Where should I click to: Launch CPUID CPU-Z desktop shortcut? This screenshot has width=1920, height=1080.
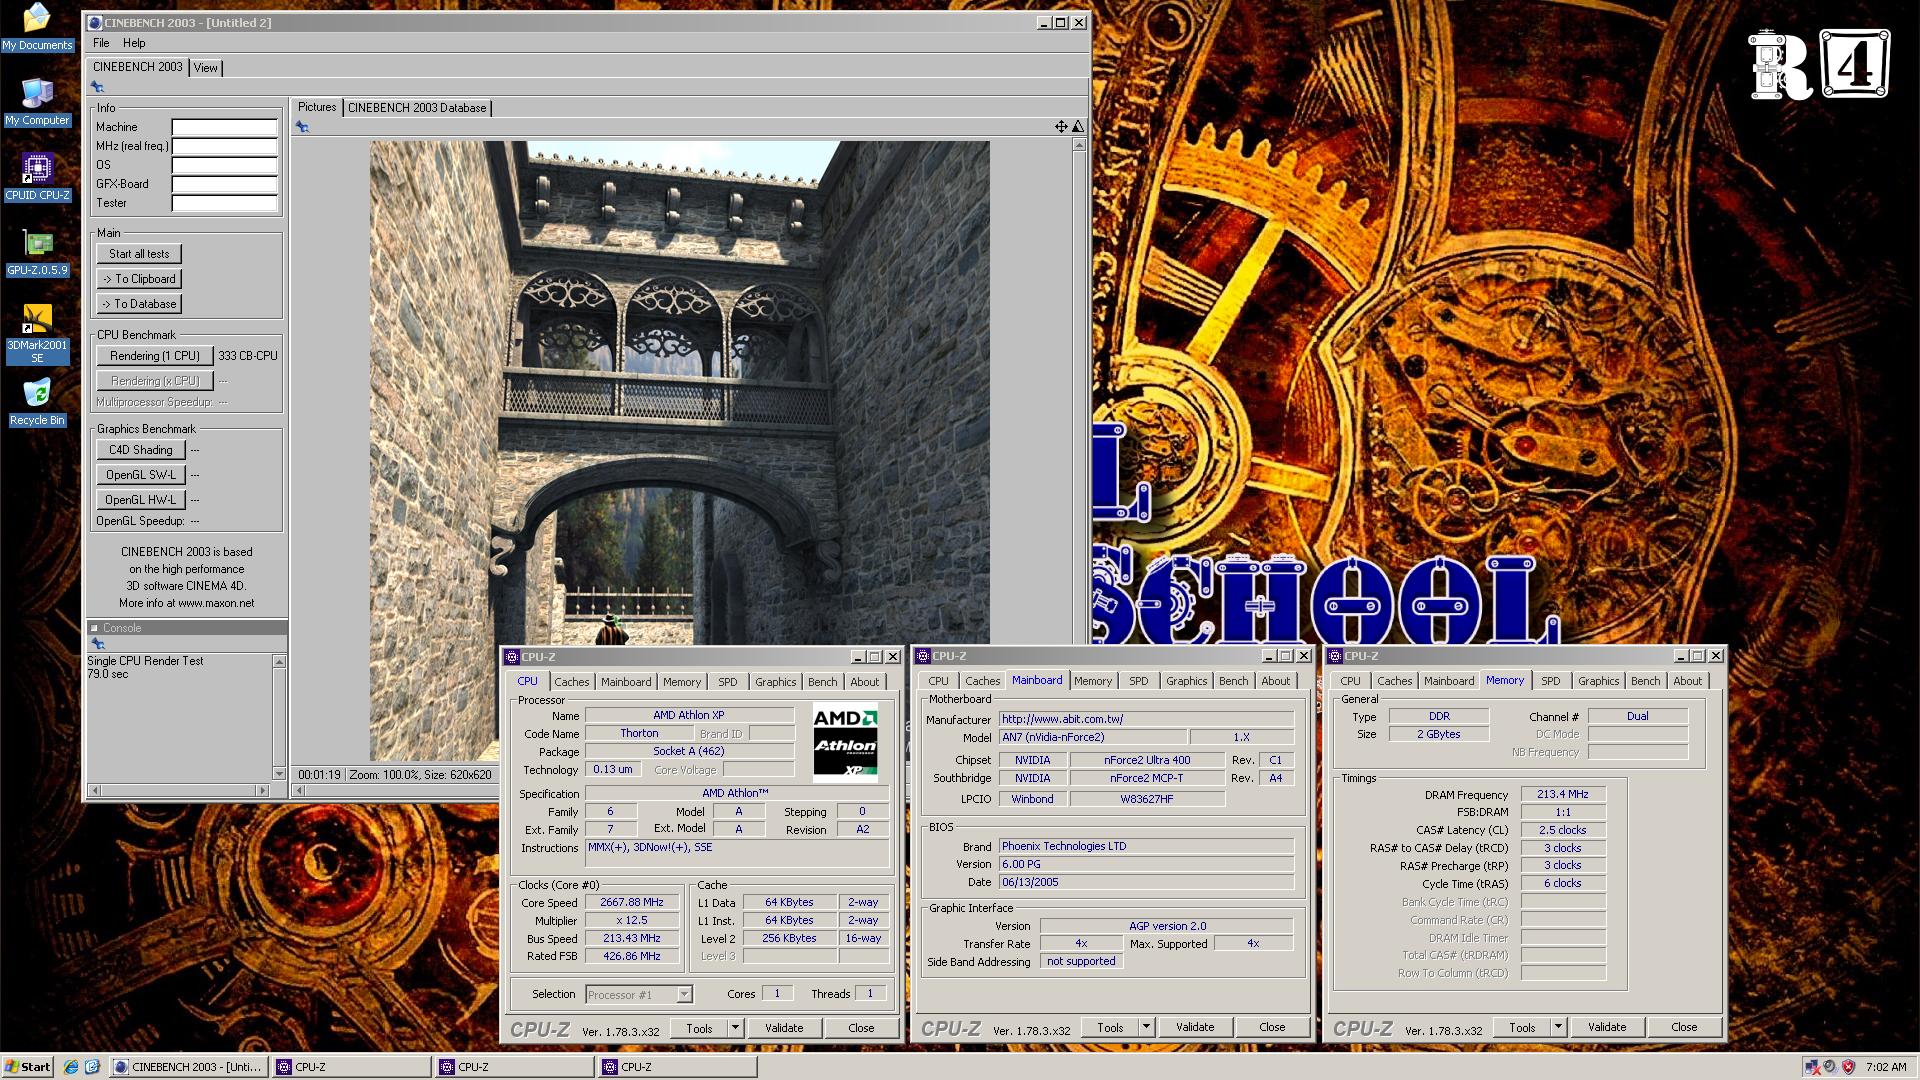click(x=37, y=177)
